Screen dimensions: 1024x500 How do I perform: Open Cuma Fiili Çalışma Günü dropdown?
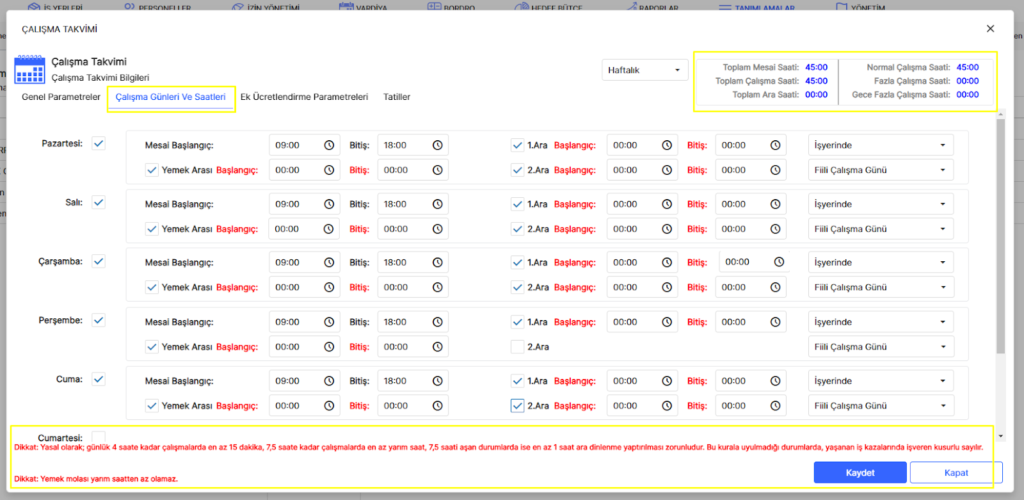coord(880,406)
